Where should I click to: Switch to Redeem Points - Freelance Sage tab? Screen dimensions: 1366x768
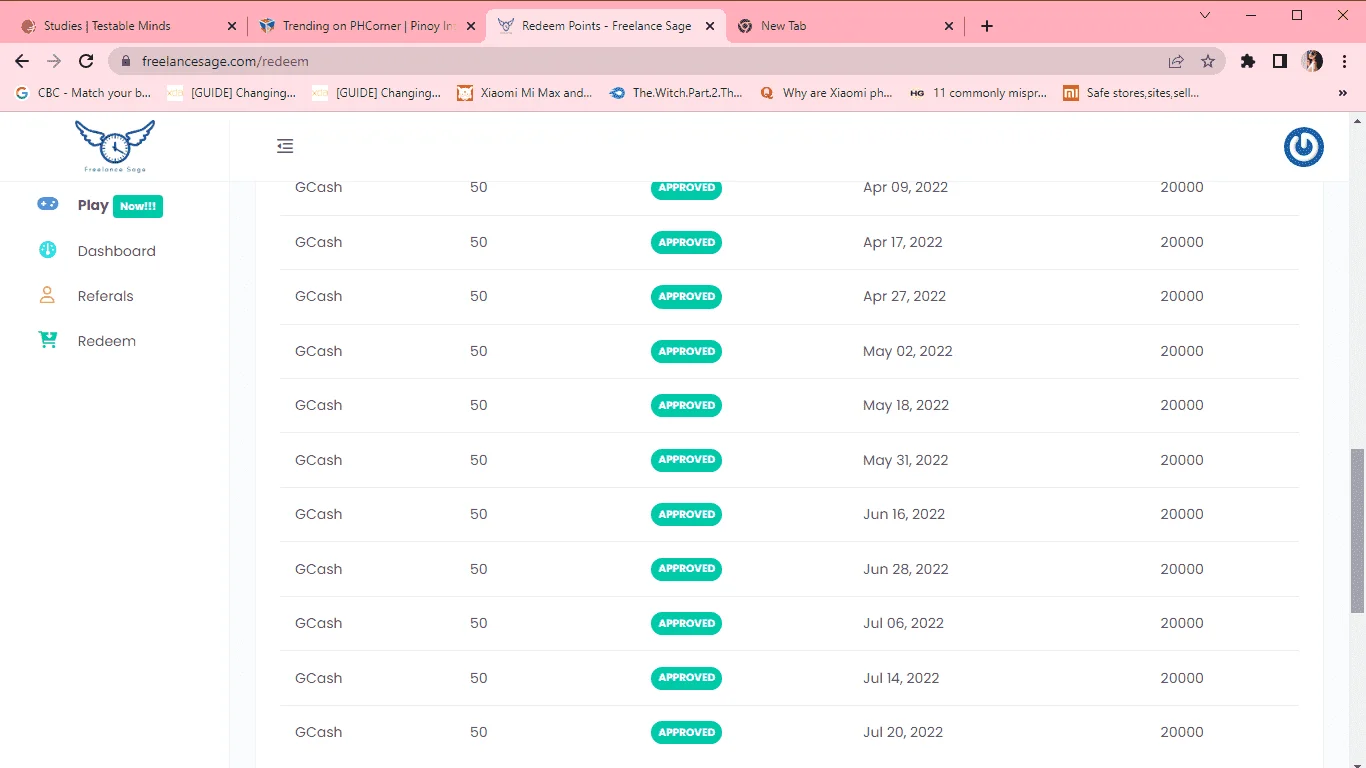(x=606, y=26)
